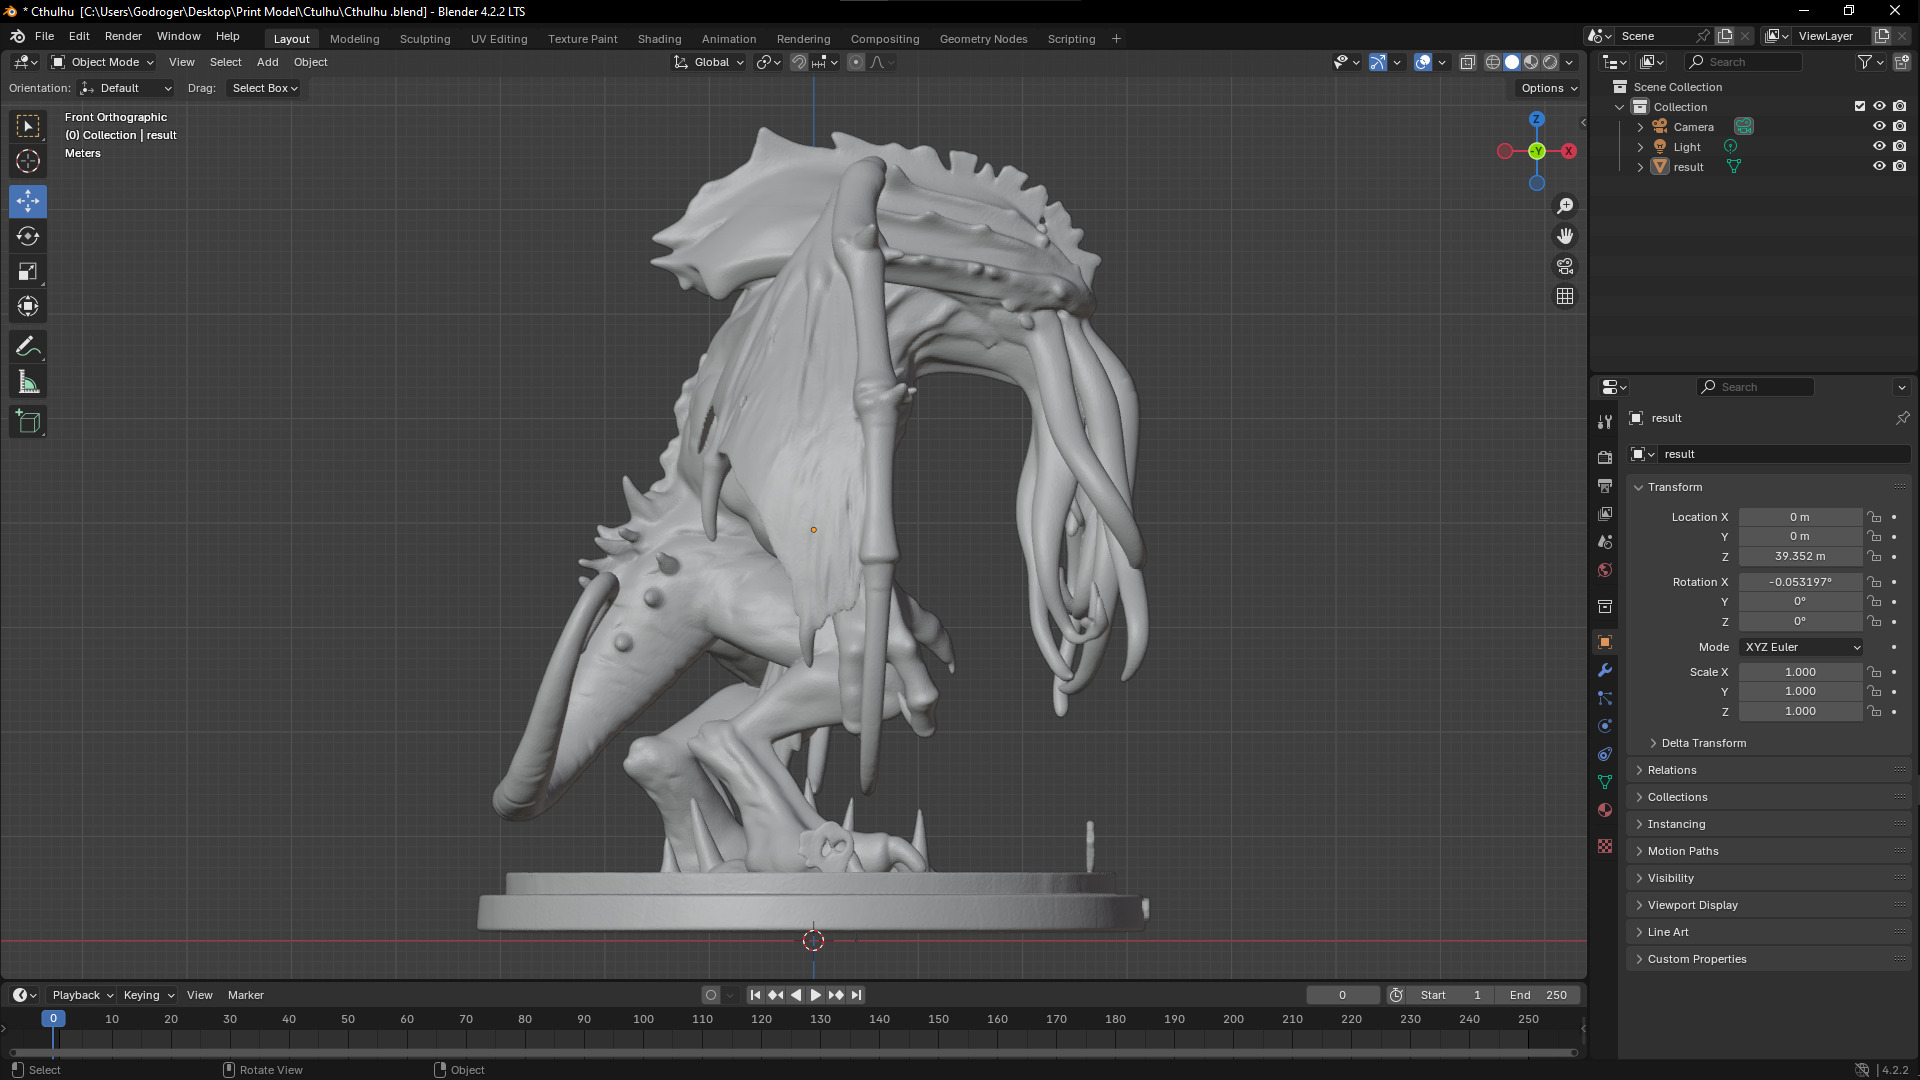Viewport: 1920px width, 1080px height.
Task: Select the Add Cube tool
Action: 28,422
